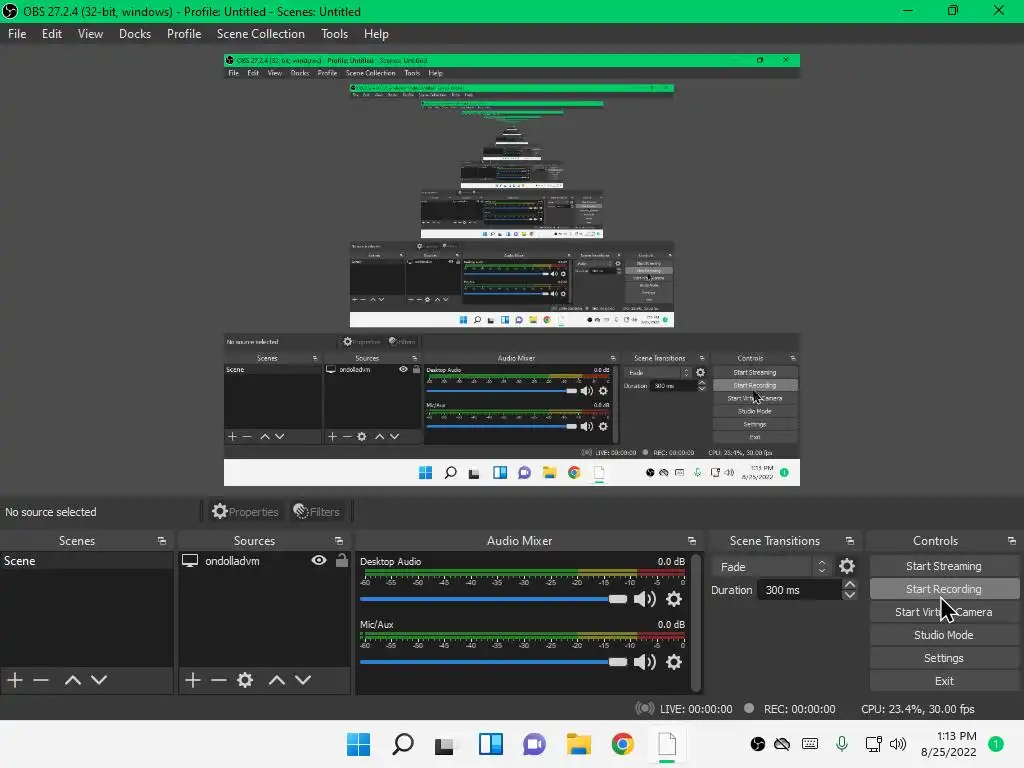Adjust Desktop Audio volume slider
The width and height of the screenshot is (1024, 768).
tap(493, 599)
